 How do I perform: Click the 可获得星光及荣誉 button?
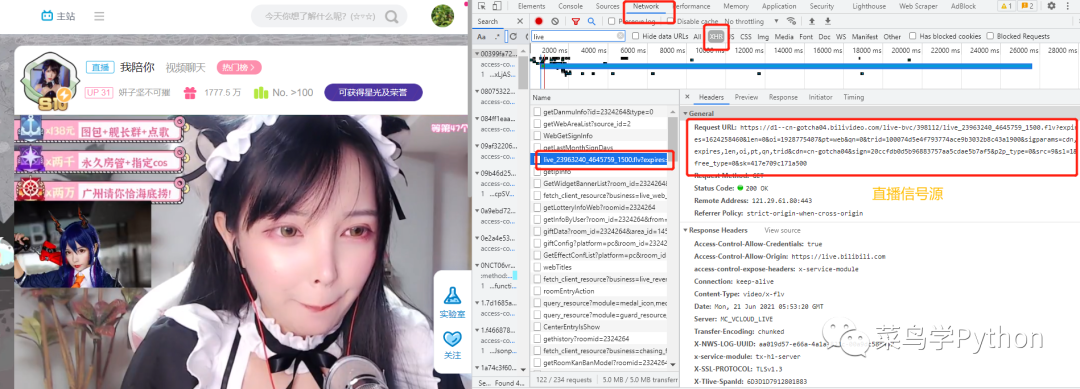373,92
